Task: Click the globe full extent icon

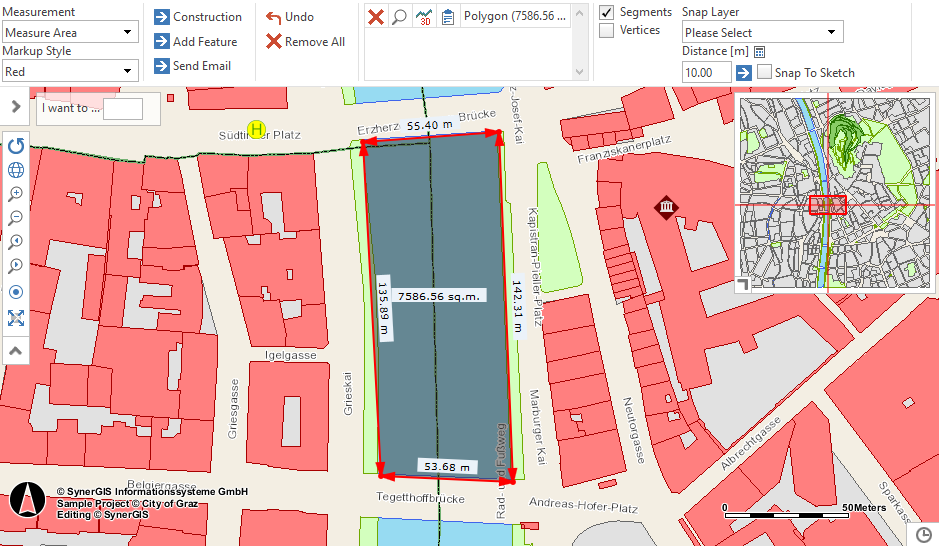Action: (16, 170)
